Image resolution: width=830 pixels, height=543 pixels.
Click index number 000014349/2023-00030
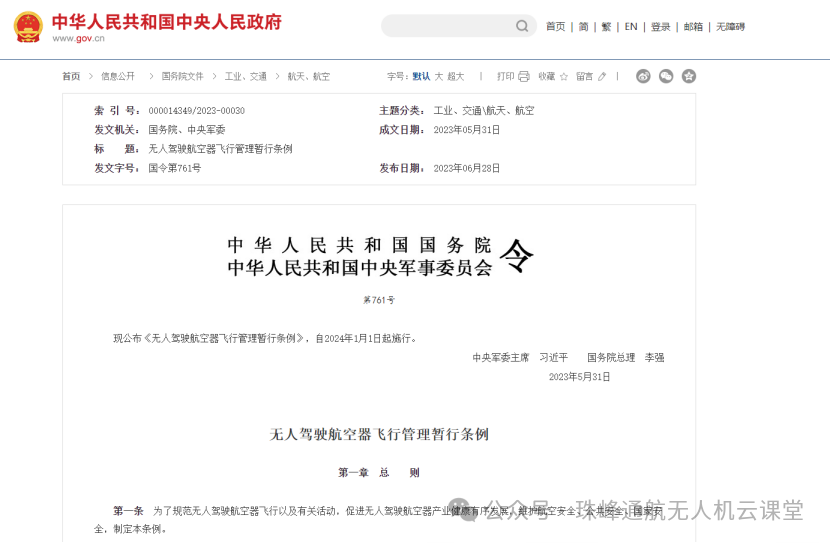[x=196, y=111]
